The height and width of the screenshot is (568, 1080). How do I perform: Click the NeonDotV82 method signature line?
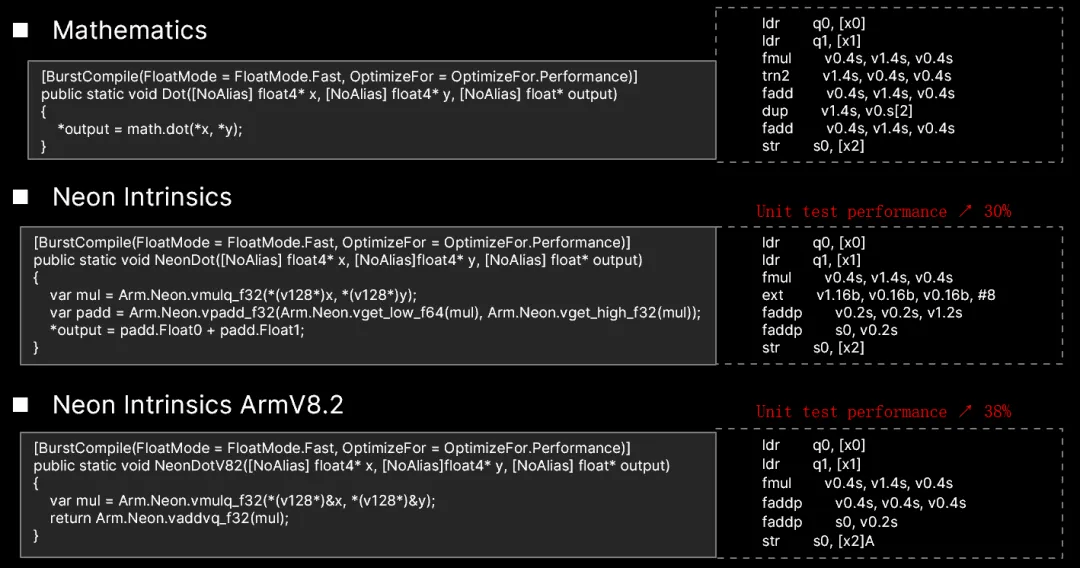click(x=351, y=465)
